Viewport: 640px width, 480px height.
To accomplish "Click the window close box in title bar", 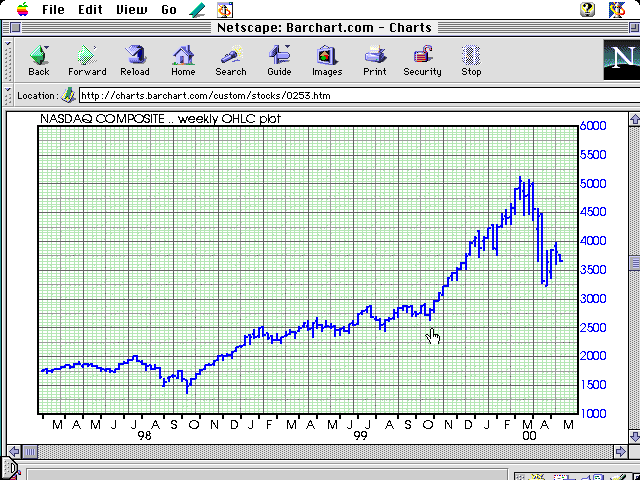I will pyautogui.click(x=15, y=28).
